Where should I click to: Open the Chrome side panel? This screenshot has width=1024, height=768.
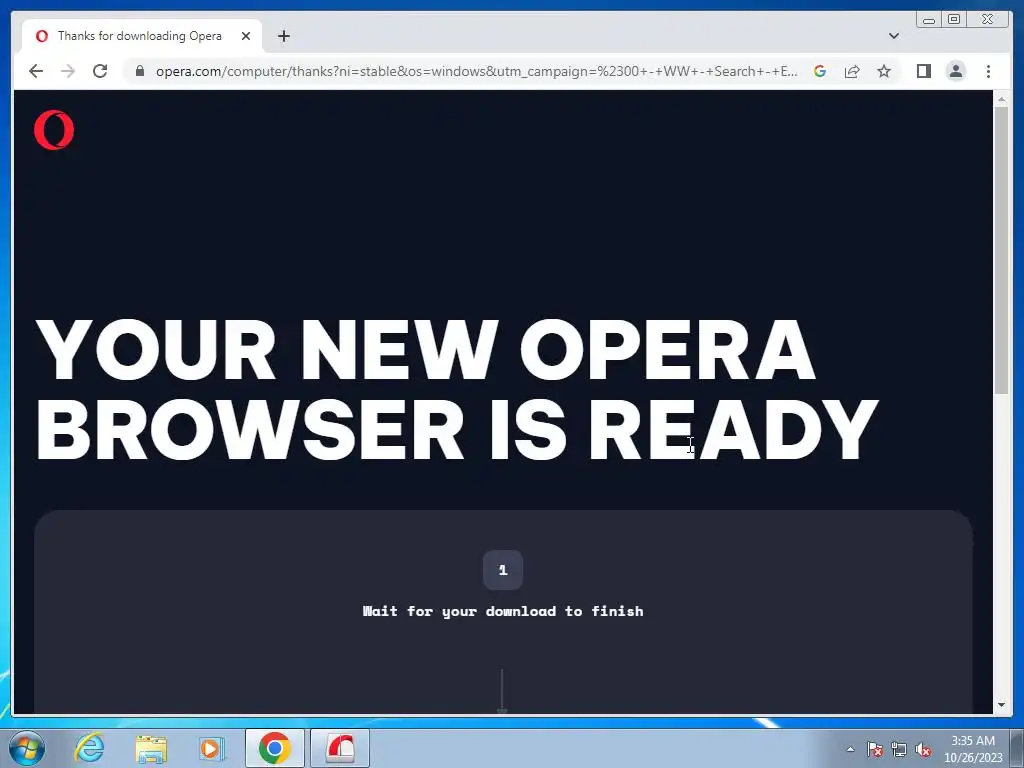923,71
